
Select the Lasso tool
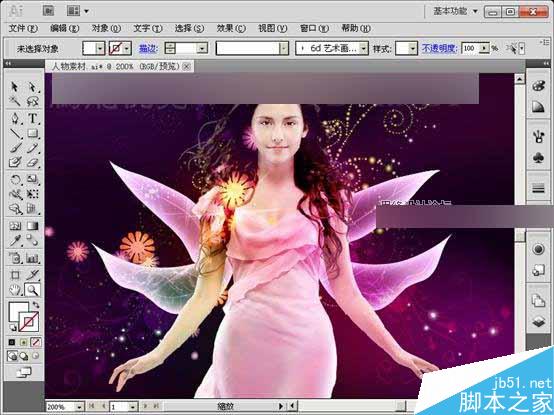(x=32, y=101)
